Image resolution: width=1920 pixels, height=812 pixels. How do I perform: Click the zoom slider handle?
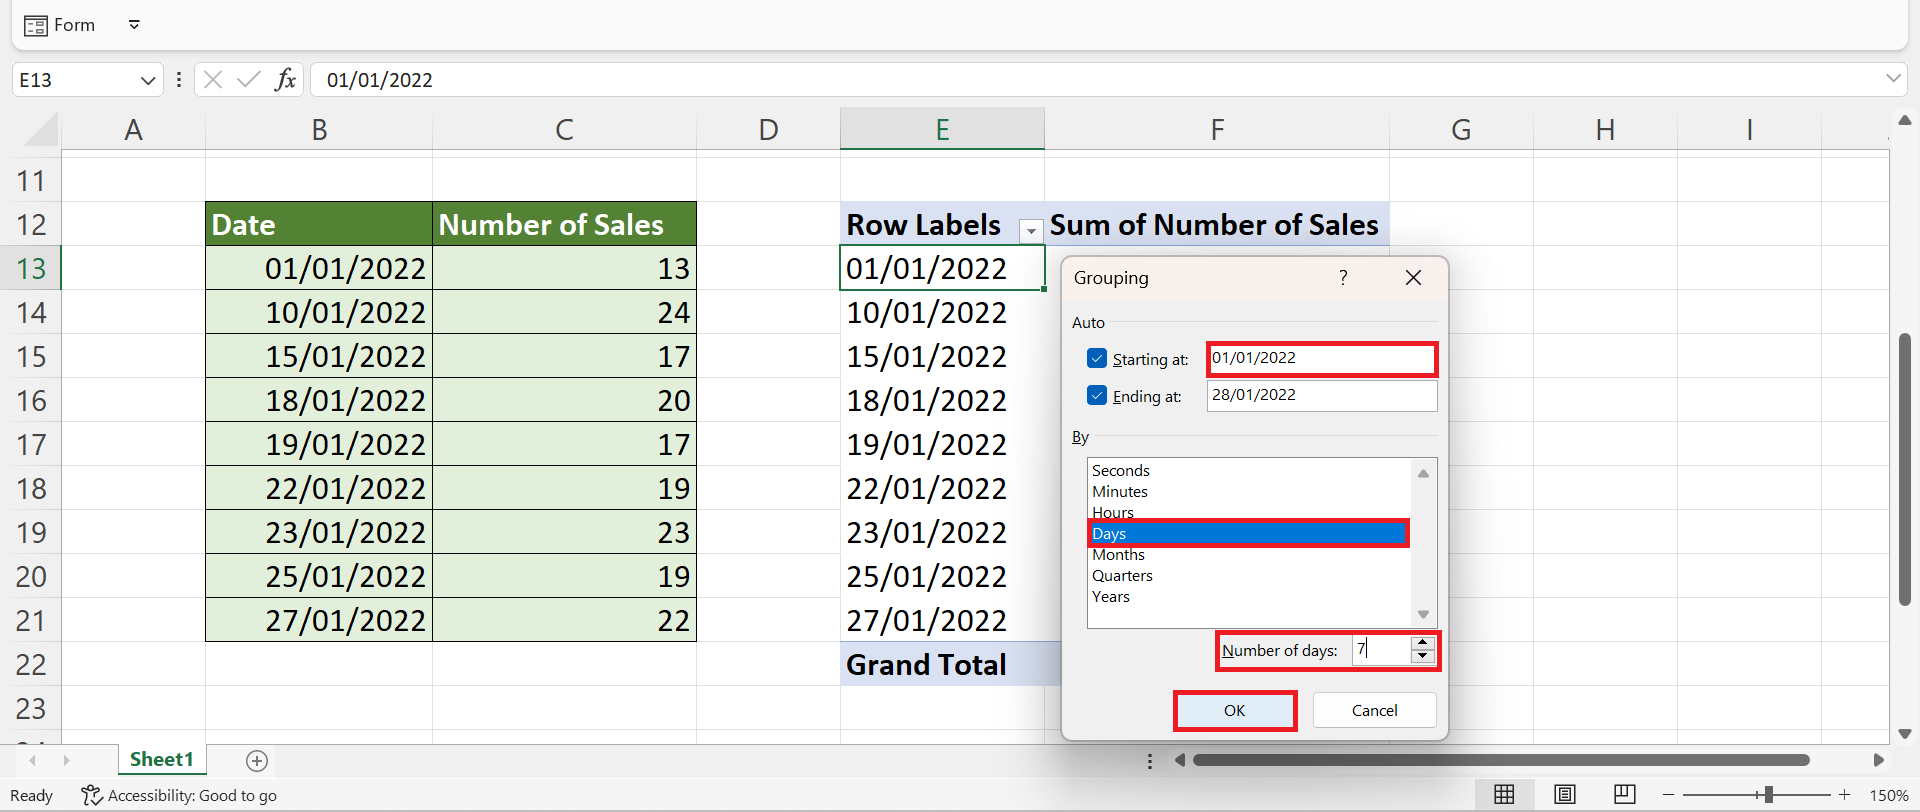pos(1768,795)
